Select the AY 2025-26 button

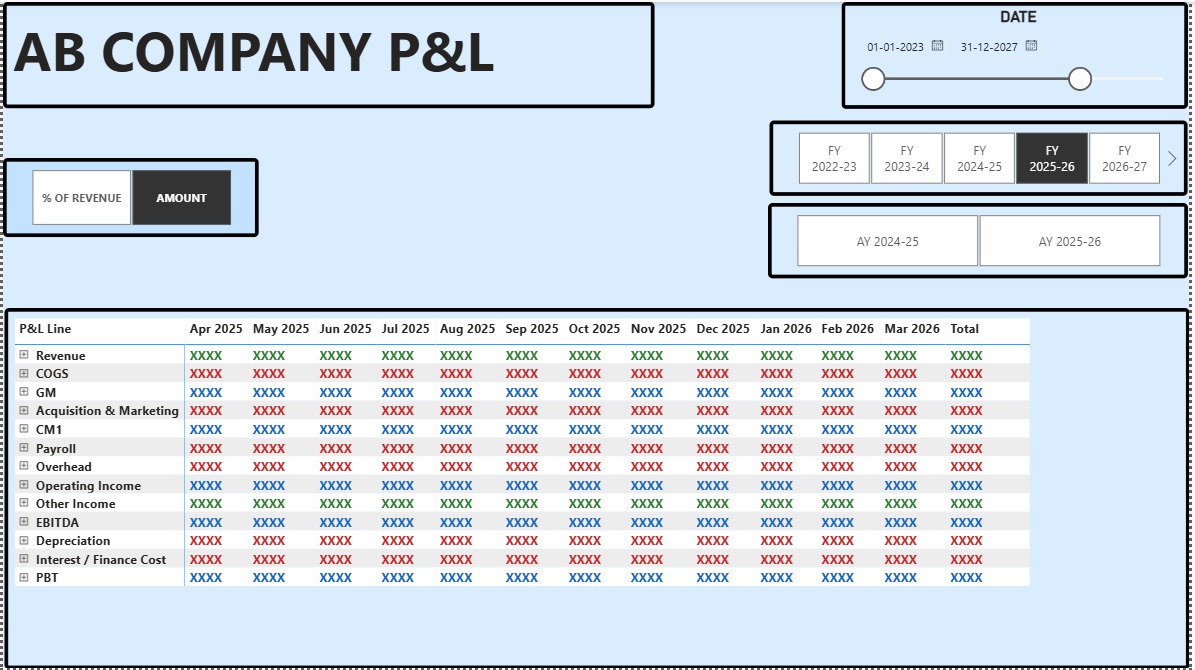click(1069, 241)
